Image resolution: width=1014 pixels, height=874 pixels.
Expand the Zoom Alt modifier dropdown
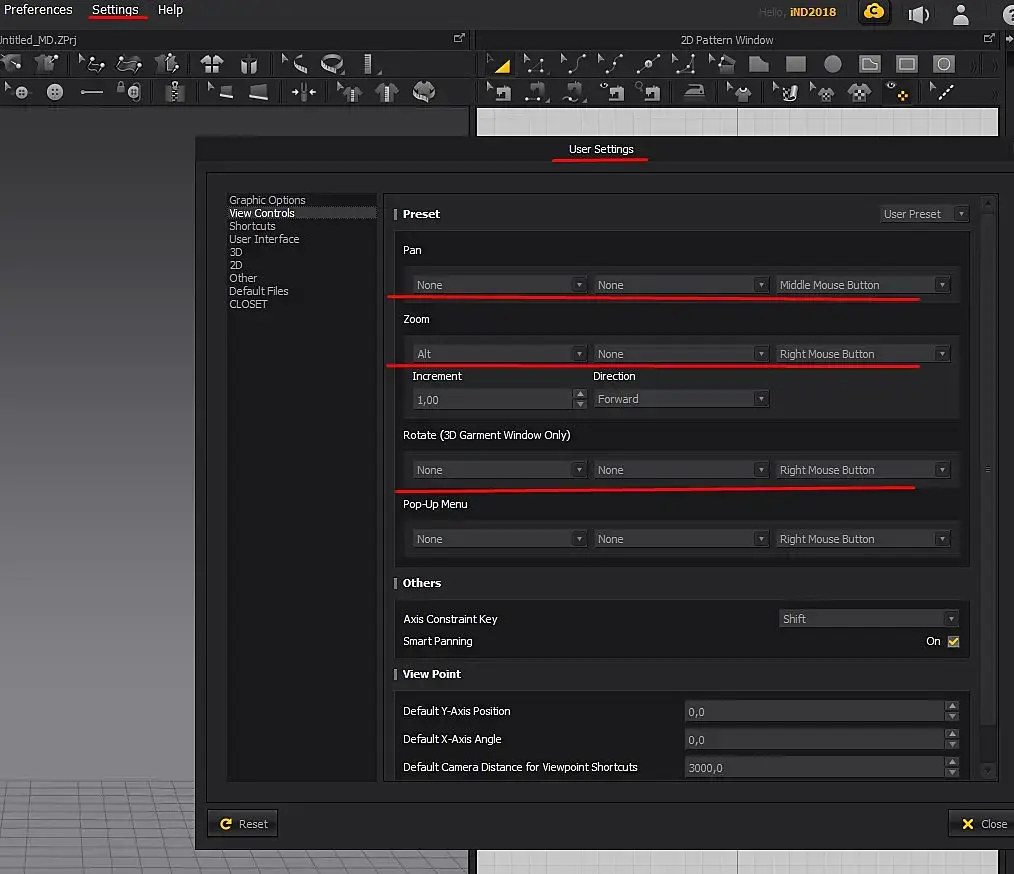[x=499, y=354]
